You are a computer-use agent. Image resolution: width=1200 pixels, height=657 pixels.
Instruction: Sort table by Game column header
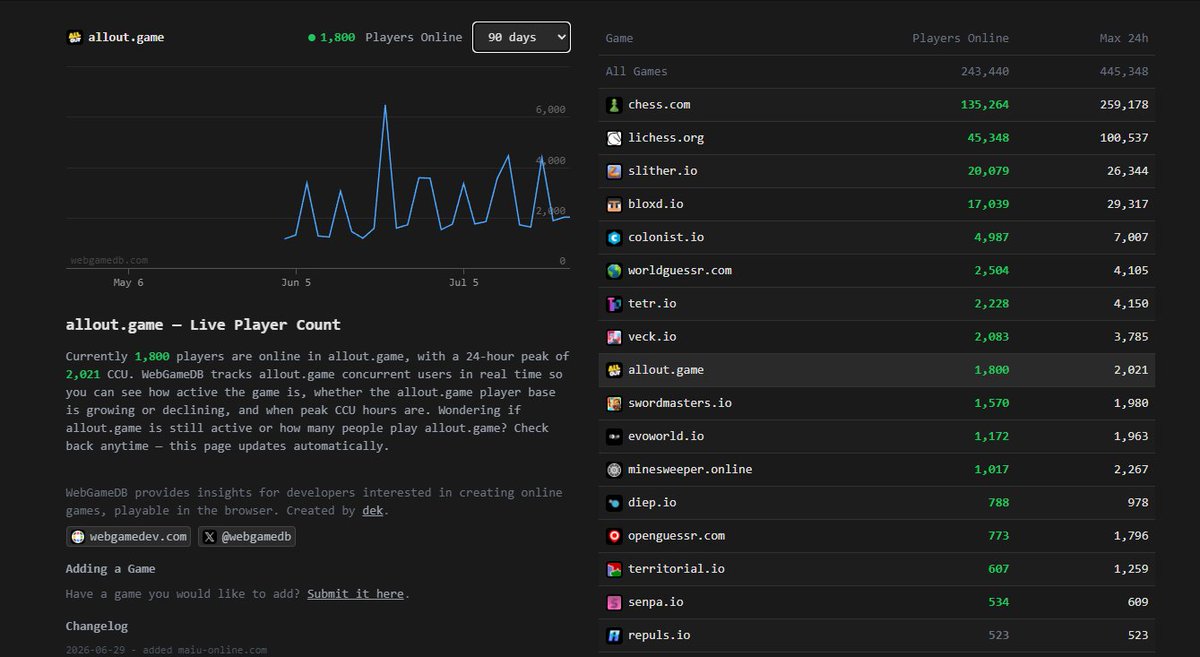tap(619, 38)
